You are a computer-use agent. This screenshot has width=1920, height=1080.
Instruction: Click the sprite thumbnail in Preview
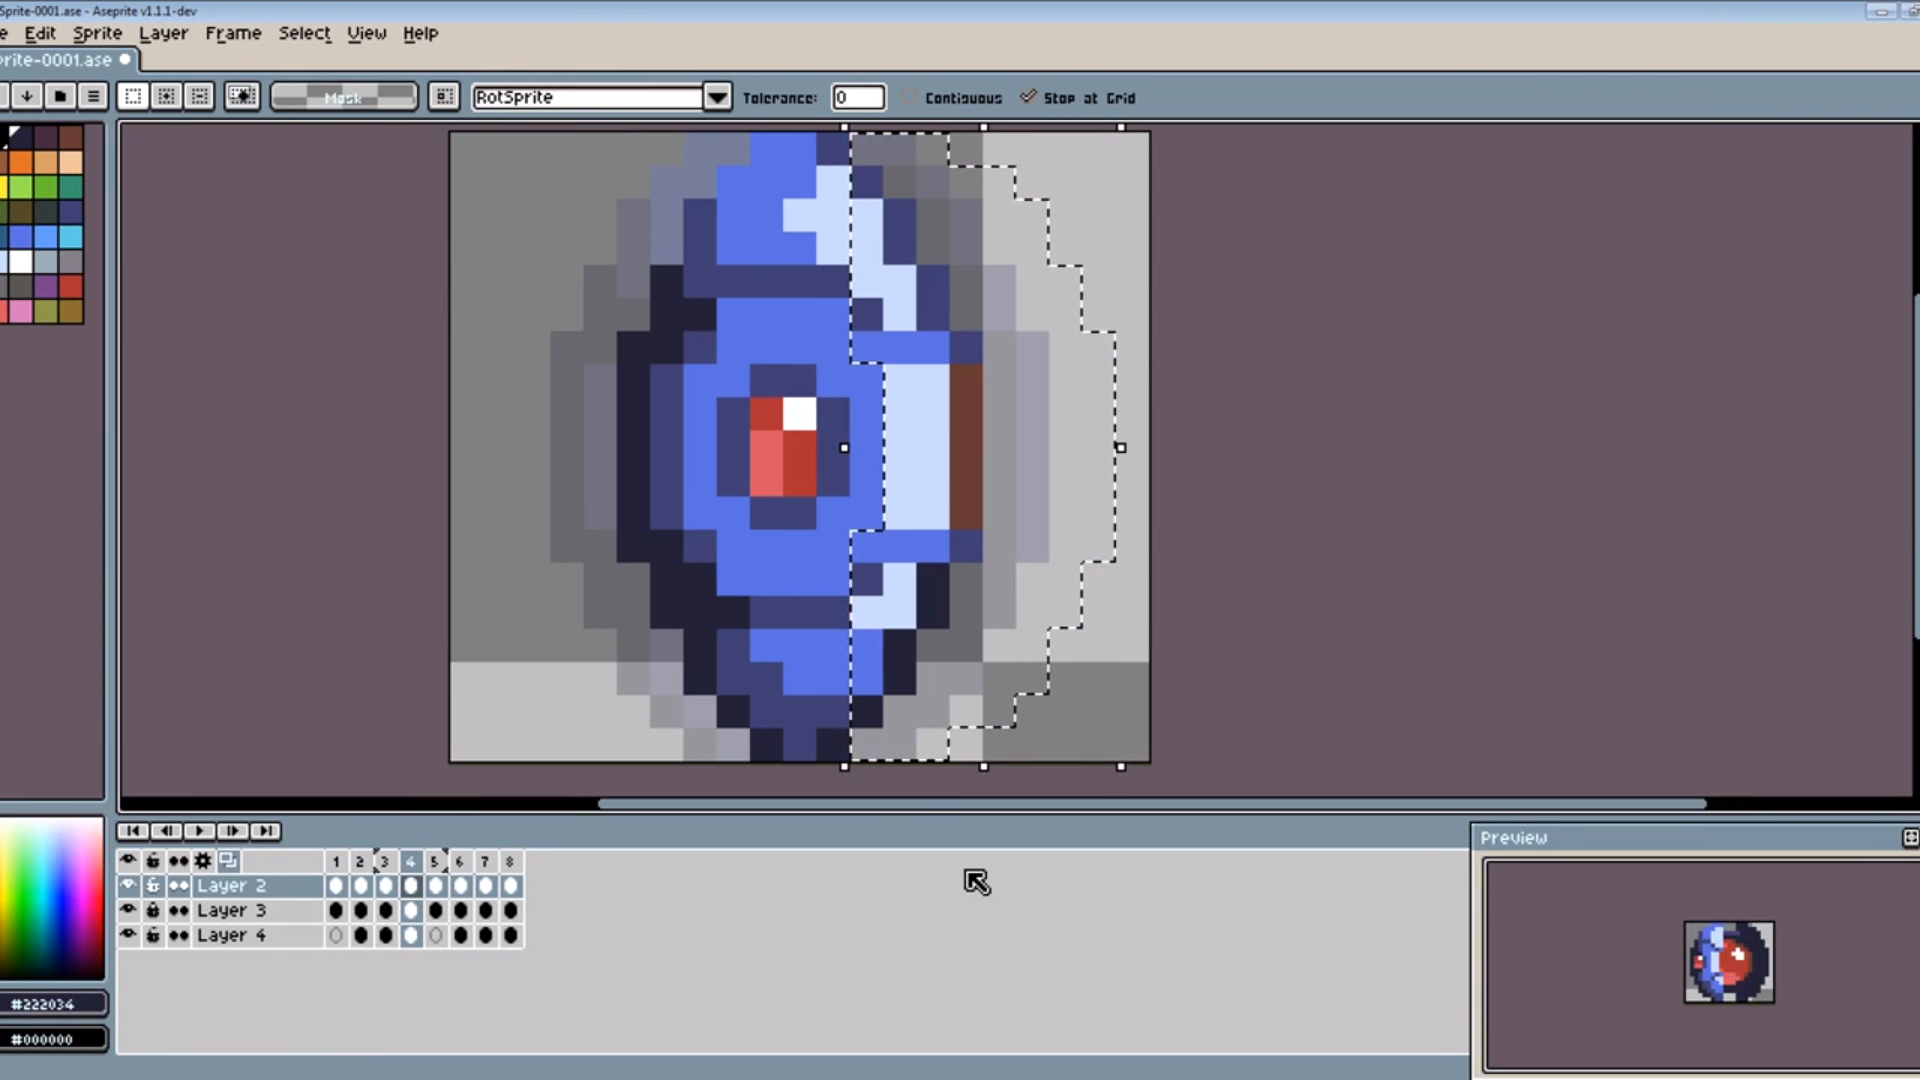[1729, 962]
